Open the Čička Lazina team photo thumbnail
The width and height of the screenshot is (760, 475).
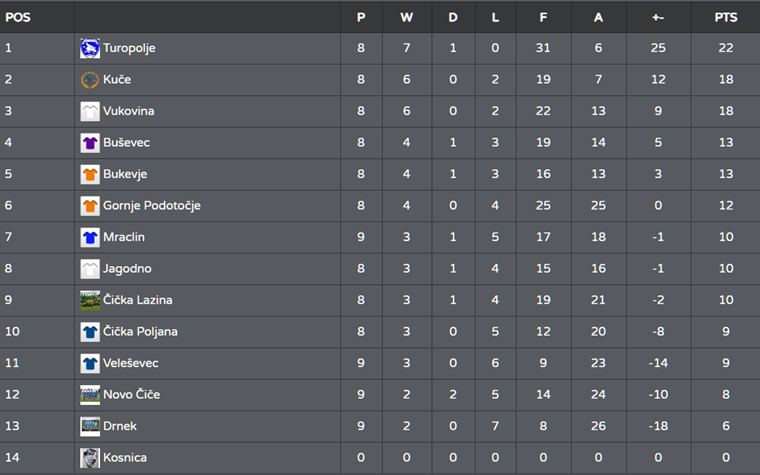(x=90, y=300)
